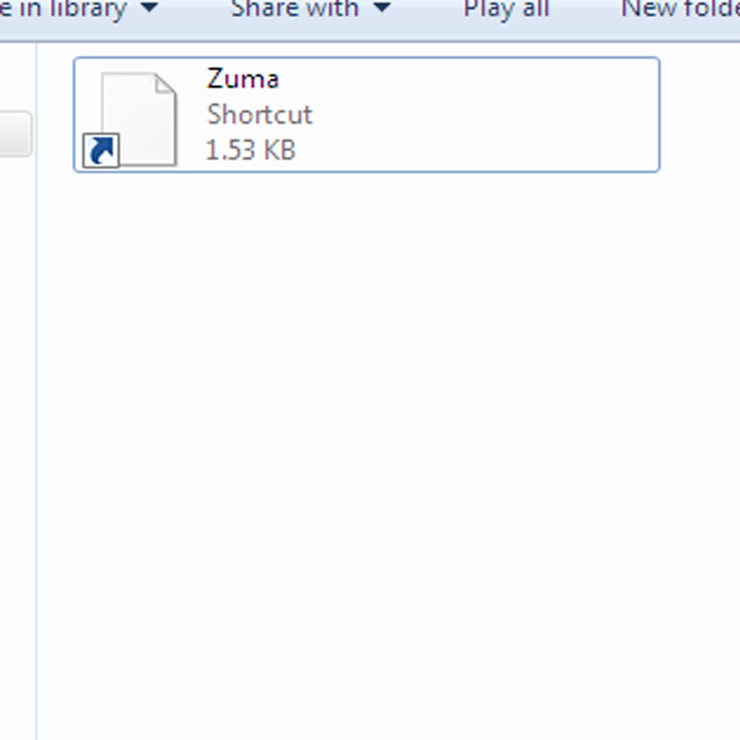The width and height of the screenshot is (740, 740).
Task: Click the Shortcut file type label
Action: pos(260,114)
